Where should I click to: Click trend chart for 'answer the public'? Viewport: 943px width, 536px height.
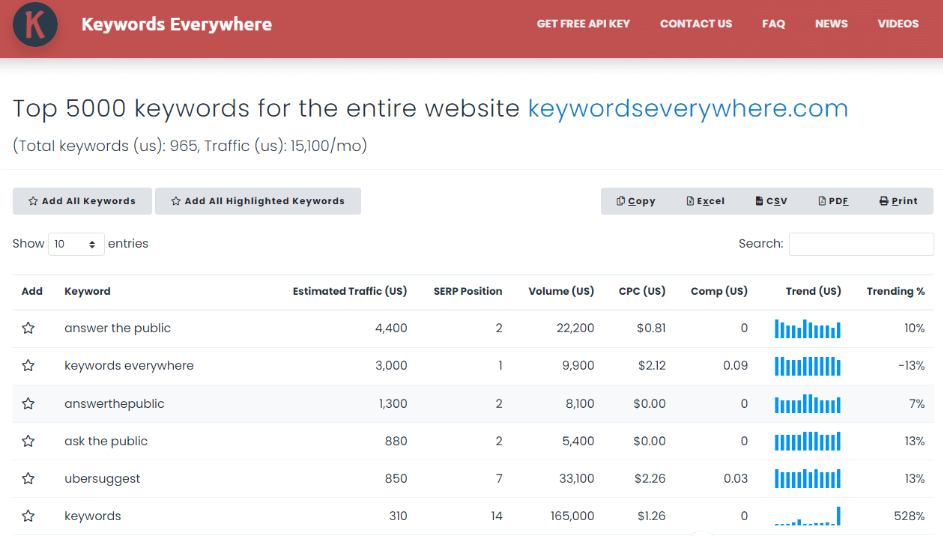pos(807,328)
